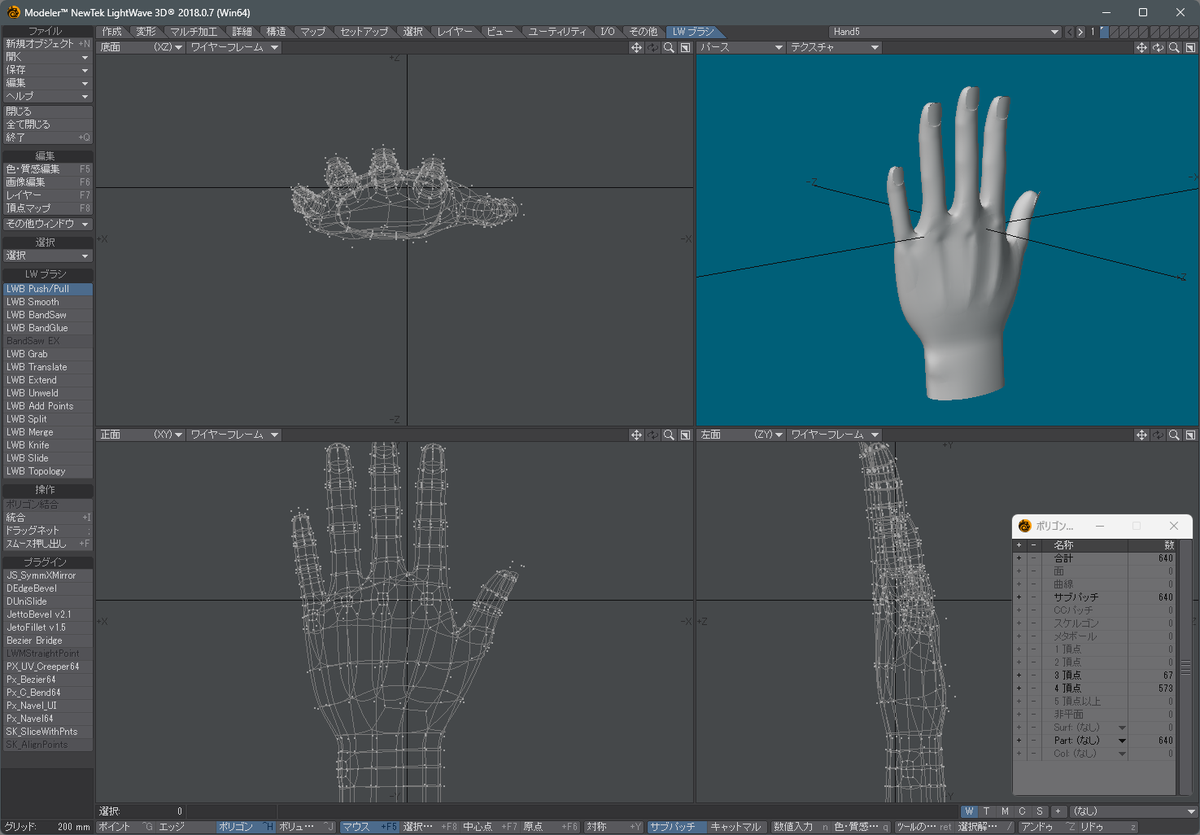The width and height of the screenshot is (1200, 835).
Task: Click the zoom magnifier in the パース viewport
Action: tap(1175, 48)
